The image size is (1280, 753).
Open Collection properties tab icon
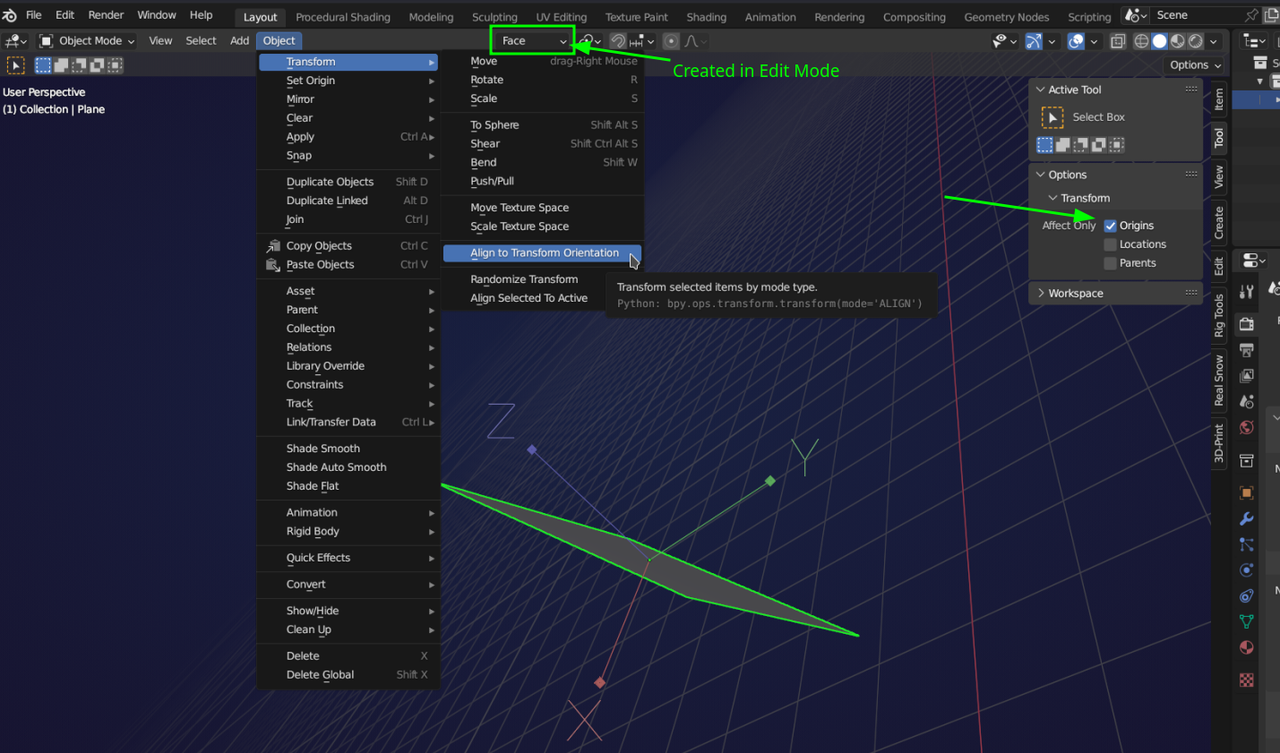coord(1246,461)
